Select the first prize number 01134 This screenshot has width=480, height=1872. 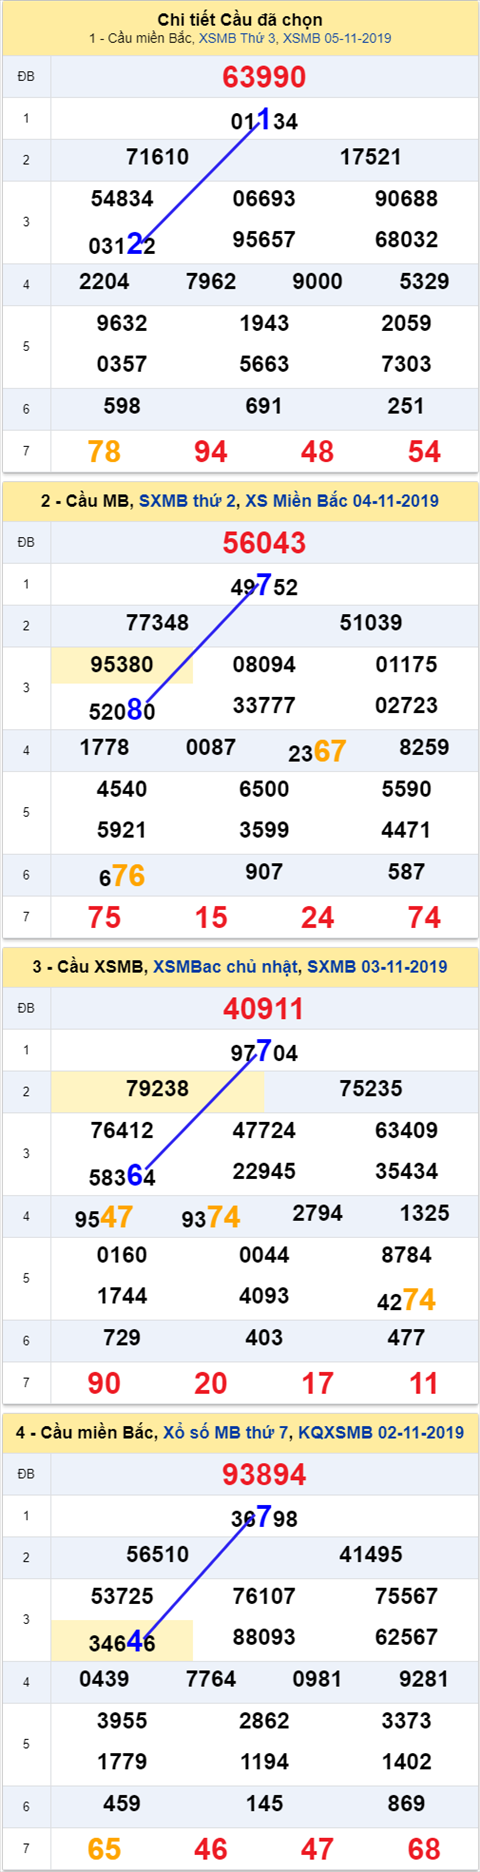tap(264, 121)
